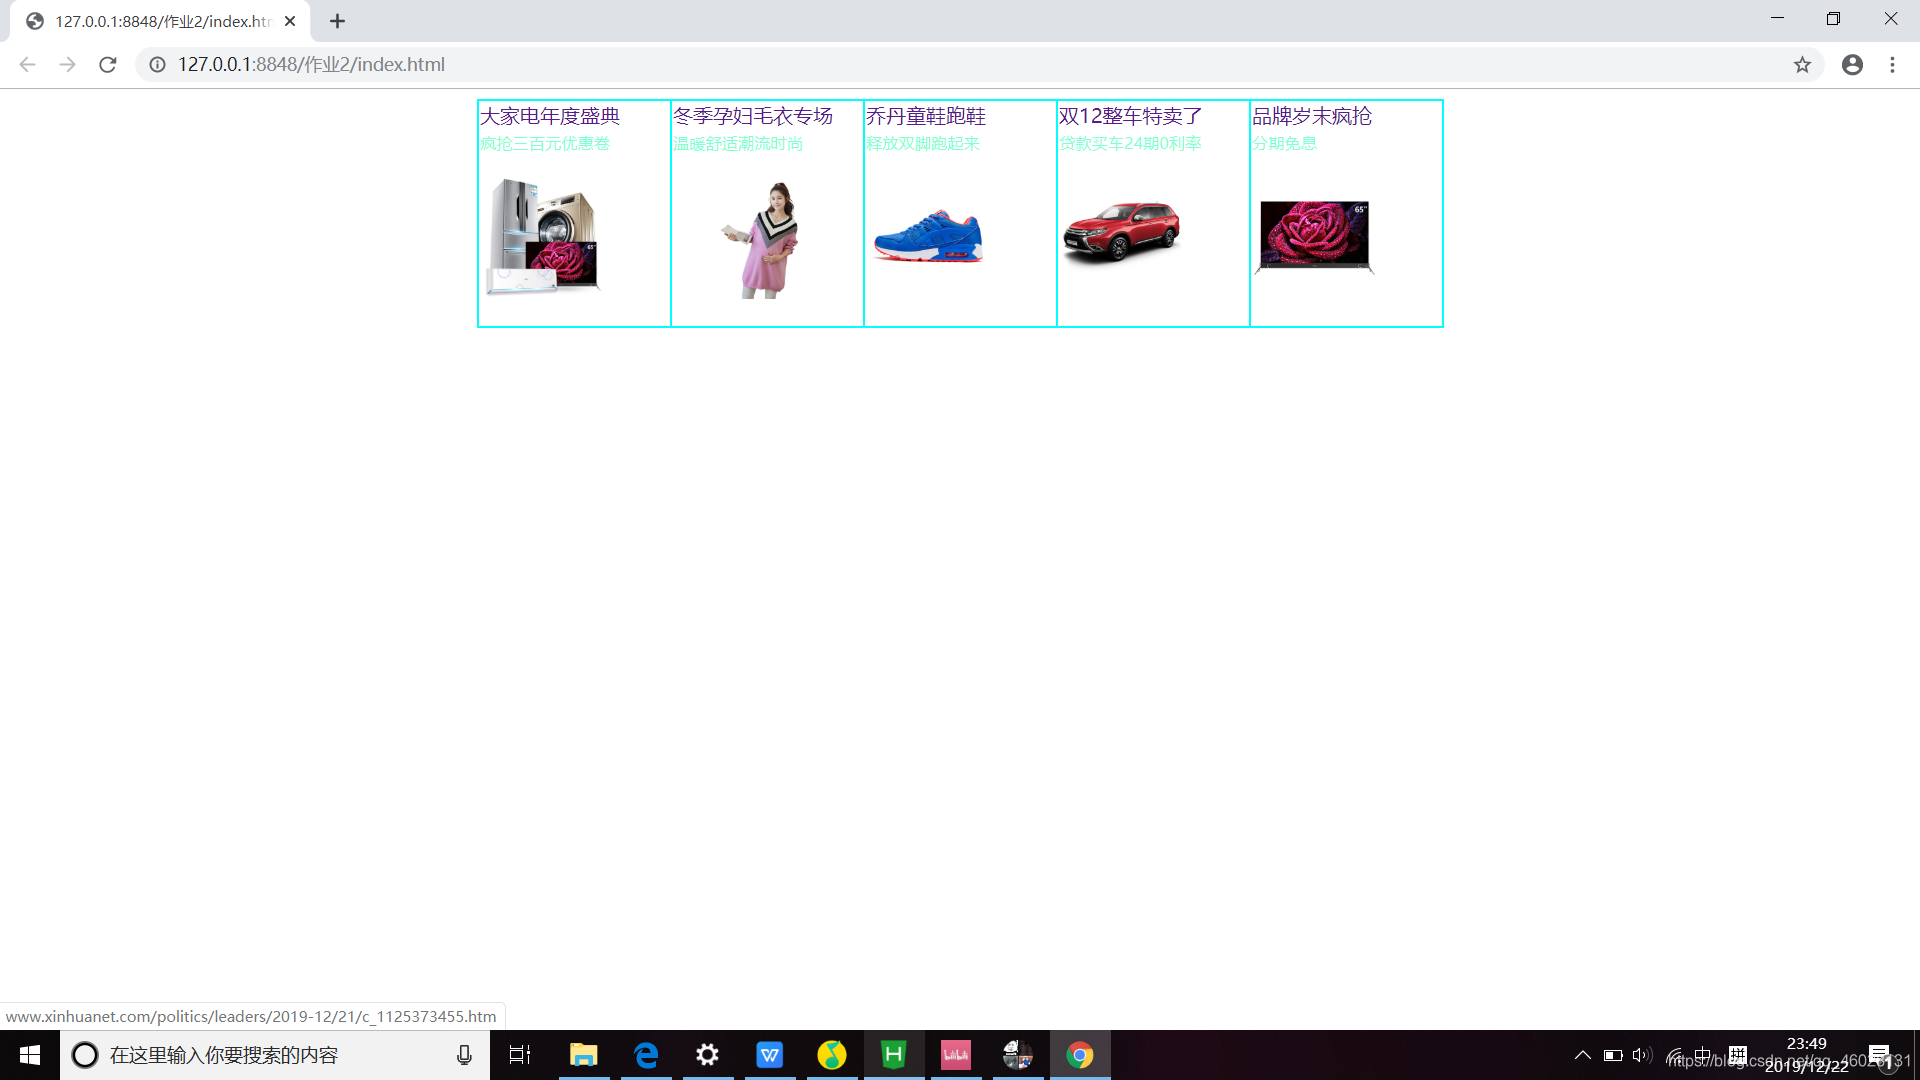Screen dimensions: 1920x1080
Task: Click the blue sneaker product image
Action: tap(928, 237)
